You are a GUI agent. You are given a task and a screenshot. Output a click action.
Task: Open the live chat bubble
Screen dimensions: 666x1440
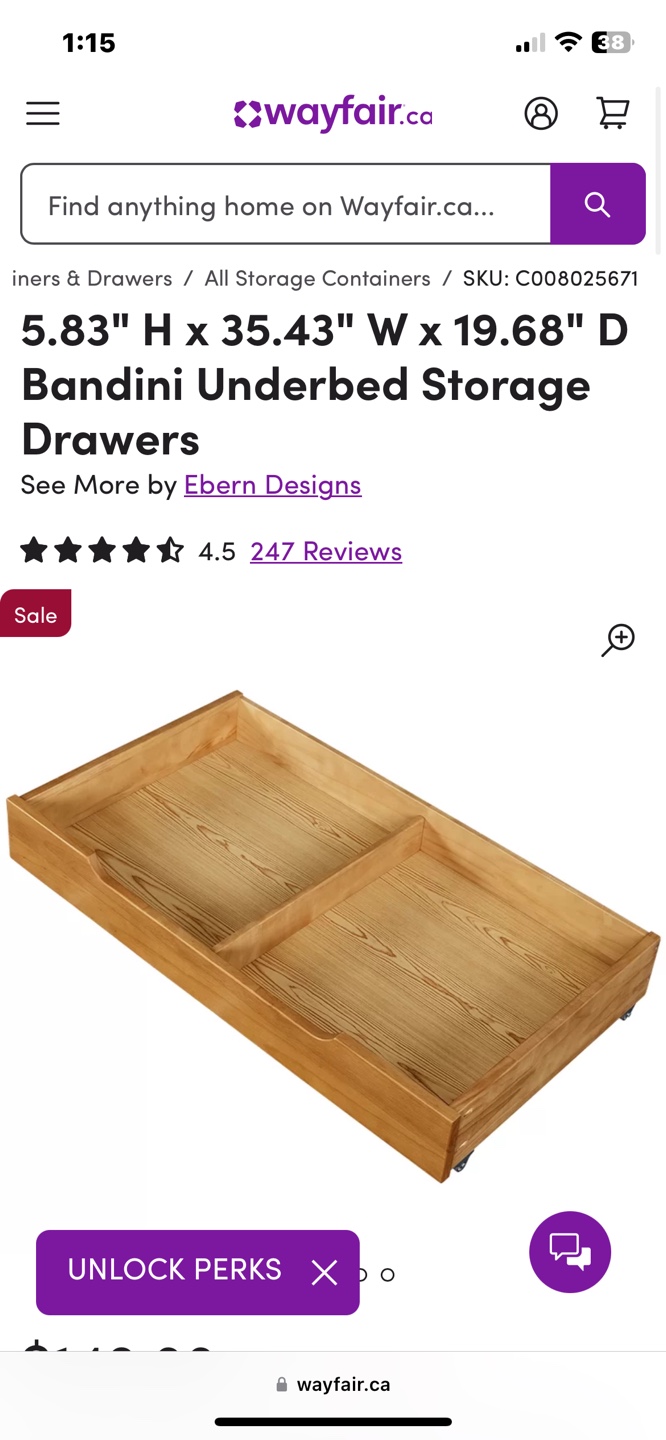(570, 1252)
